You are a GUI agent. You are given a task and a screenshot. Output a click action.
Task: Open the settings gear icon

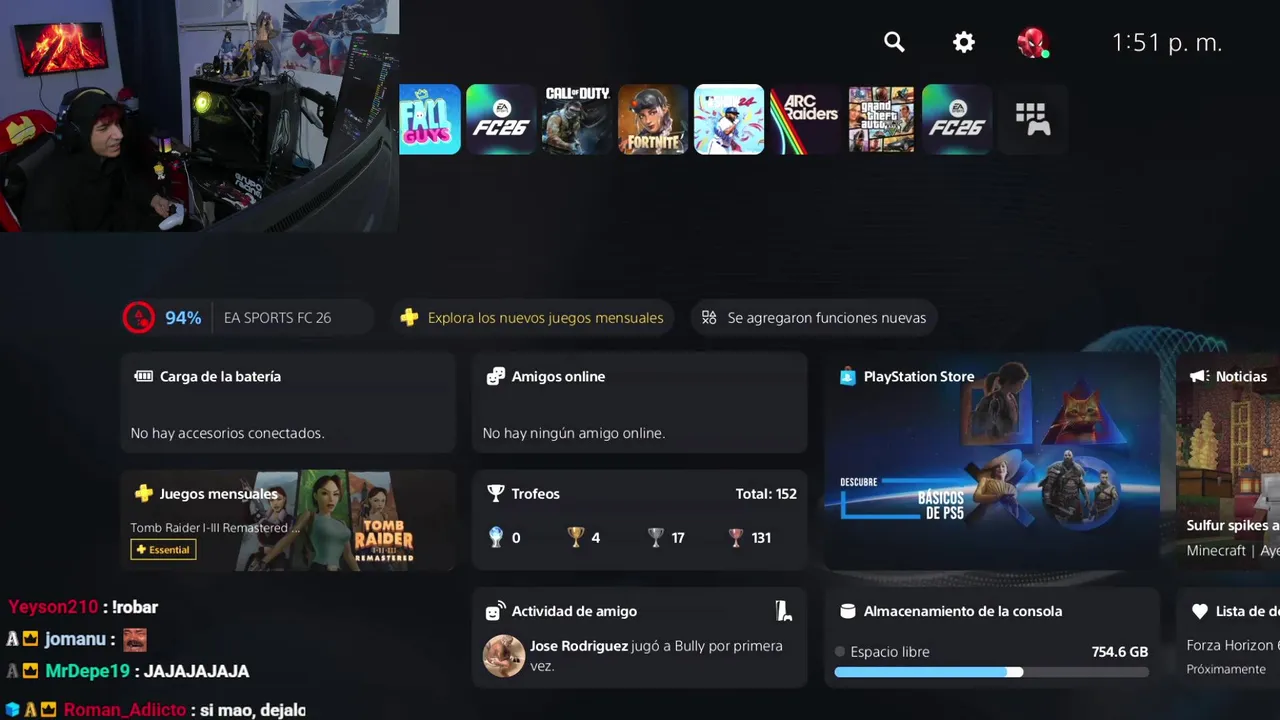pyautogui.click(x=964, y=42)
